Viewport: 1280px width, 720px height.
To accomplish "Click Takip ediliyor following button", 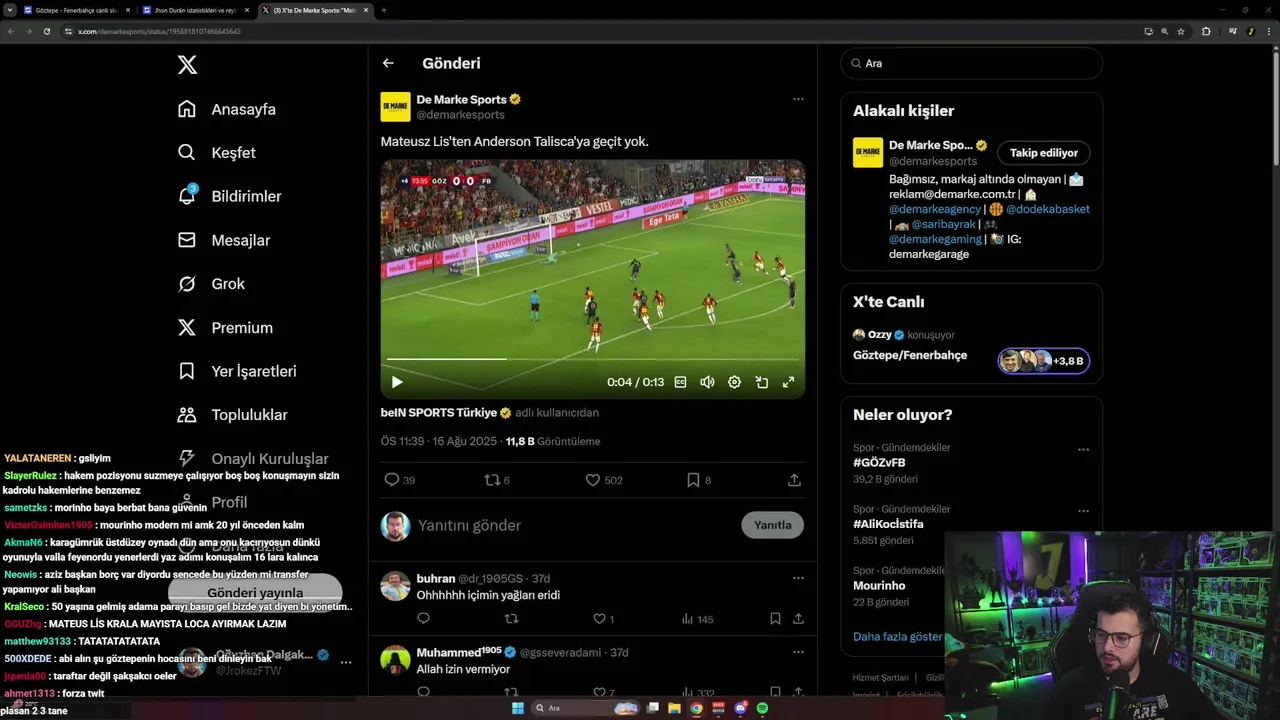I will [x=1043, y=153].
